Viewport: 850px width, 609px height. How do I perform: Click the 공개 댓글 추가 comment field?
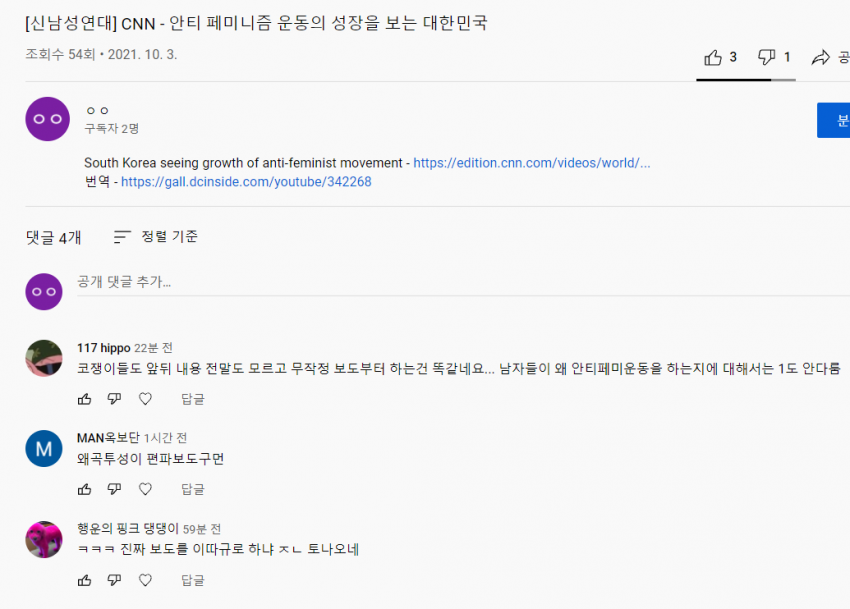(463, 282)
